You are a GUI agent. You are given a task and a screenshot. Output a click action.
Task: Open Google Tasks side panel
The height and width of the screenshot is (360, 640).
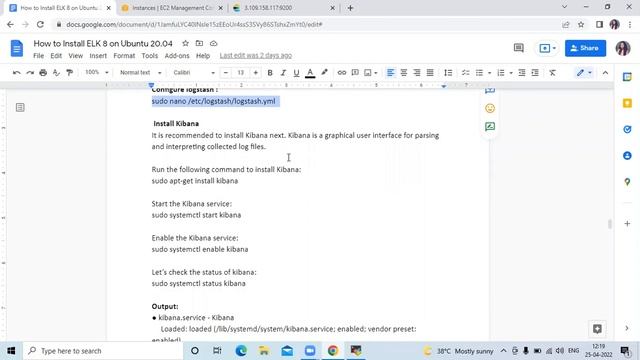pyautogui.click(x=627, y=129)
